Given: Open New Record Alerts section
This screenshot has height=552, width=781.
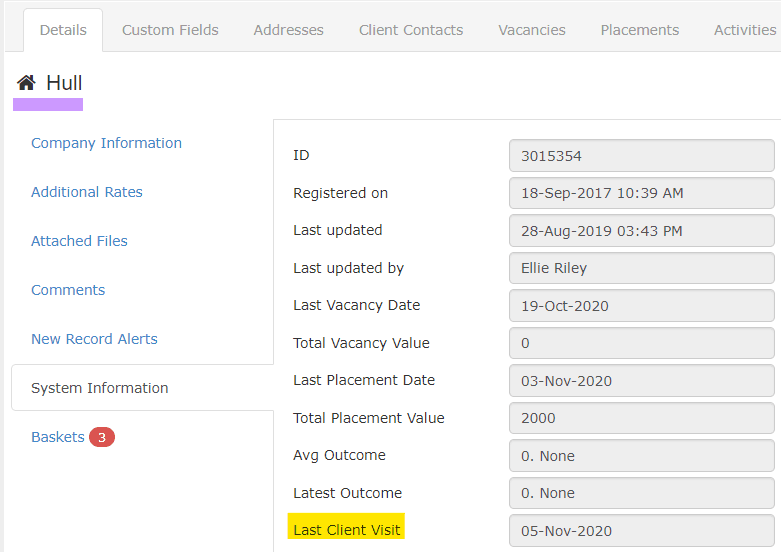Looking at the screenshot, I should [x=94, y=339].
